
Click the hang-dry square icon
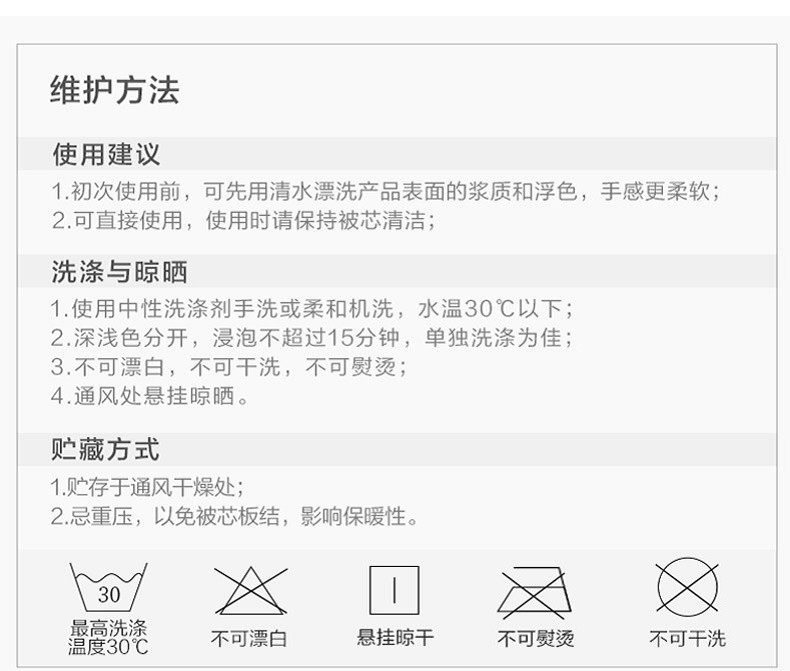coord(394,590)
